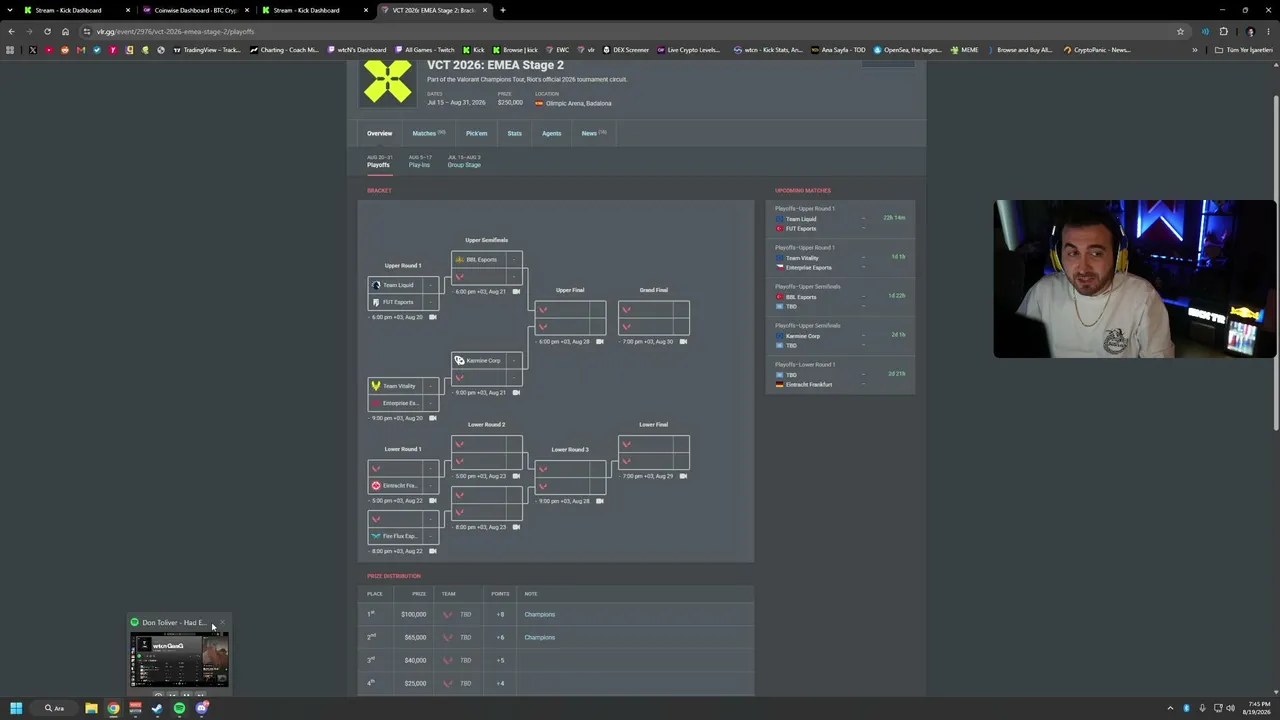Switch to the Coinwise Dashboard tab
The height and width of the screenshot is (720, 1280).
tap(195, 10)
